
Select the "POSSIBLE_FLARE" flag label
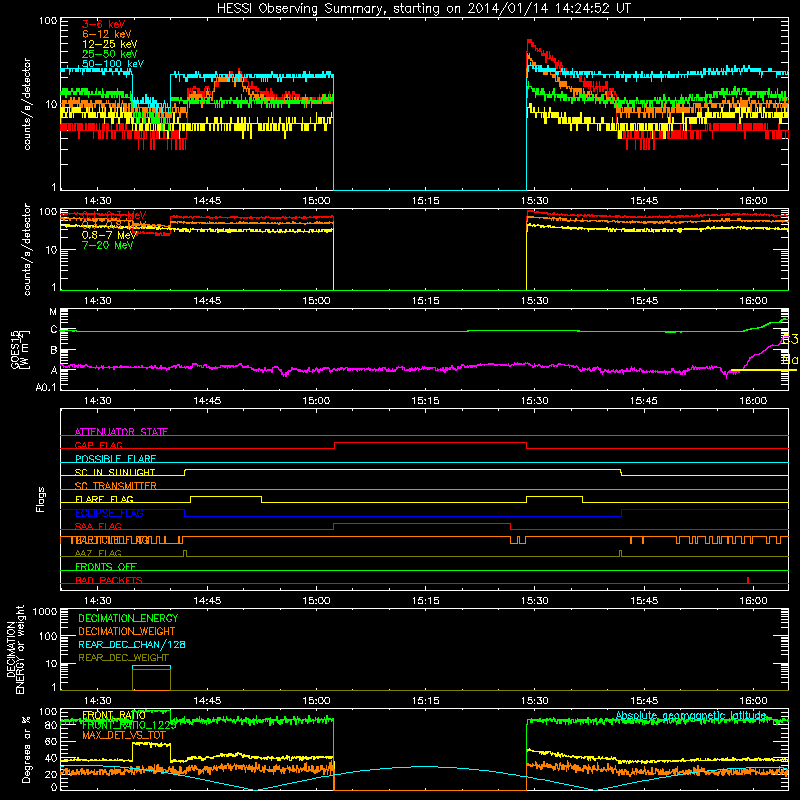tap(115, 459)
